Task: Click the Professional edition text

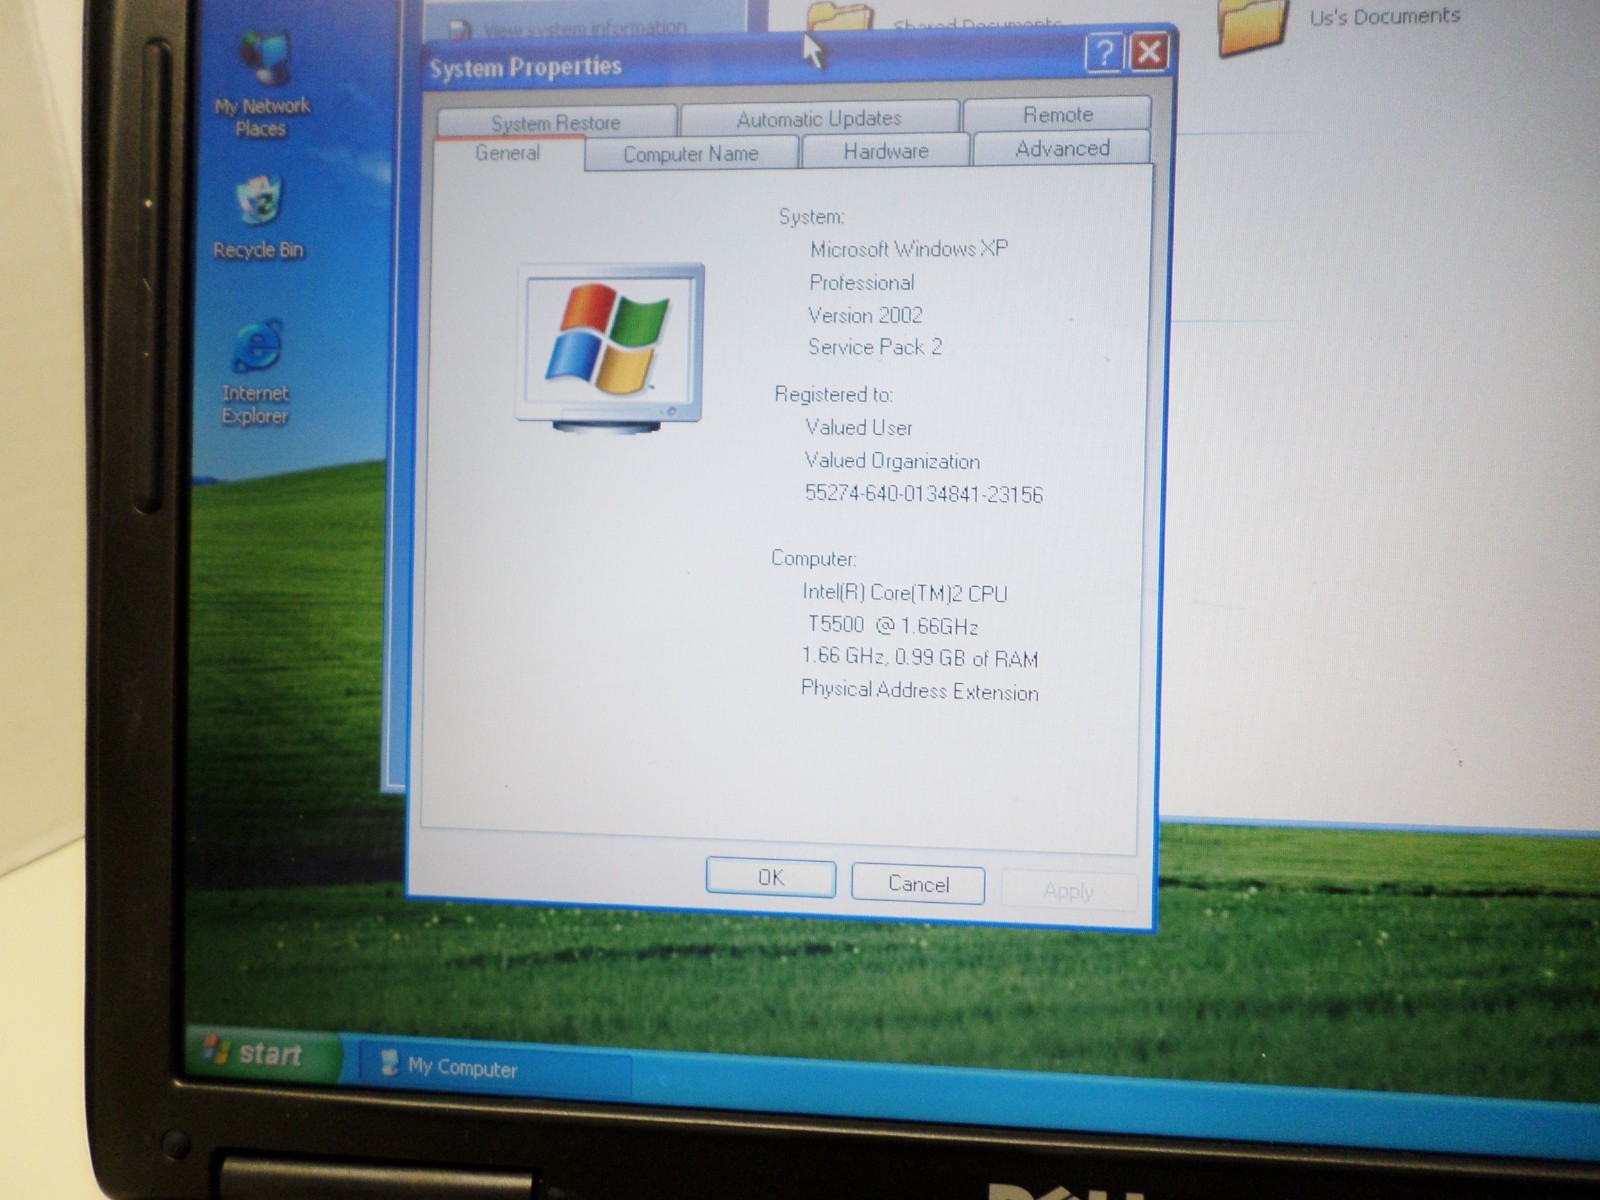Action: (x=861, y=282)
